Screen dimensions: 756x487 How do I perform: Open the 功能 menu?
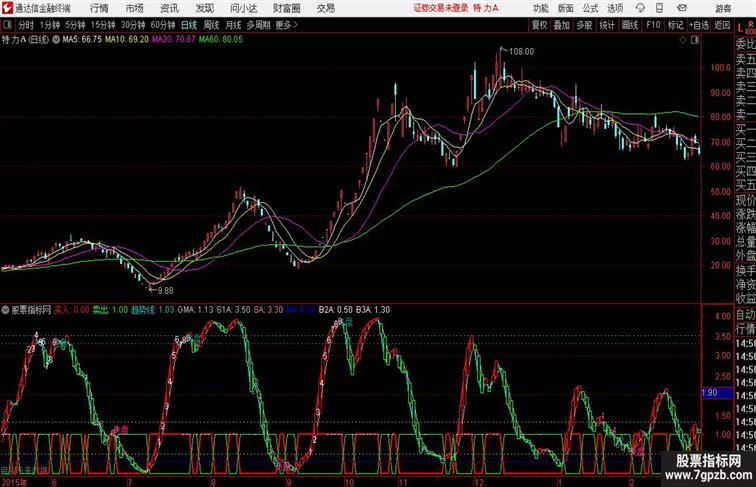tap(541, 8)
